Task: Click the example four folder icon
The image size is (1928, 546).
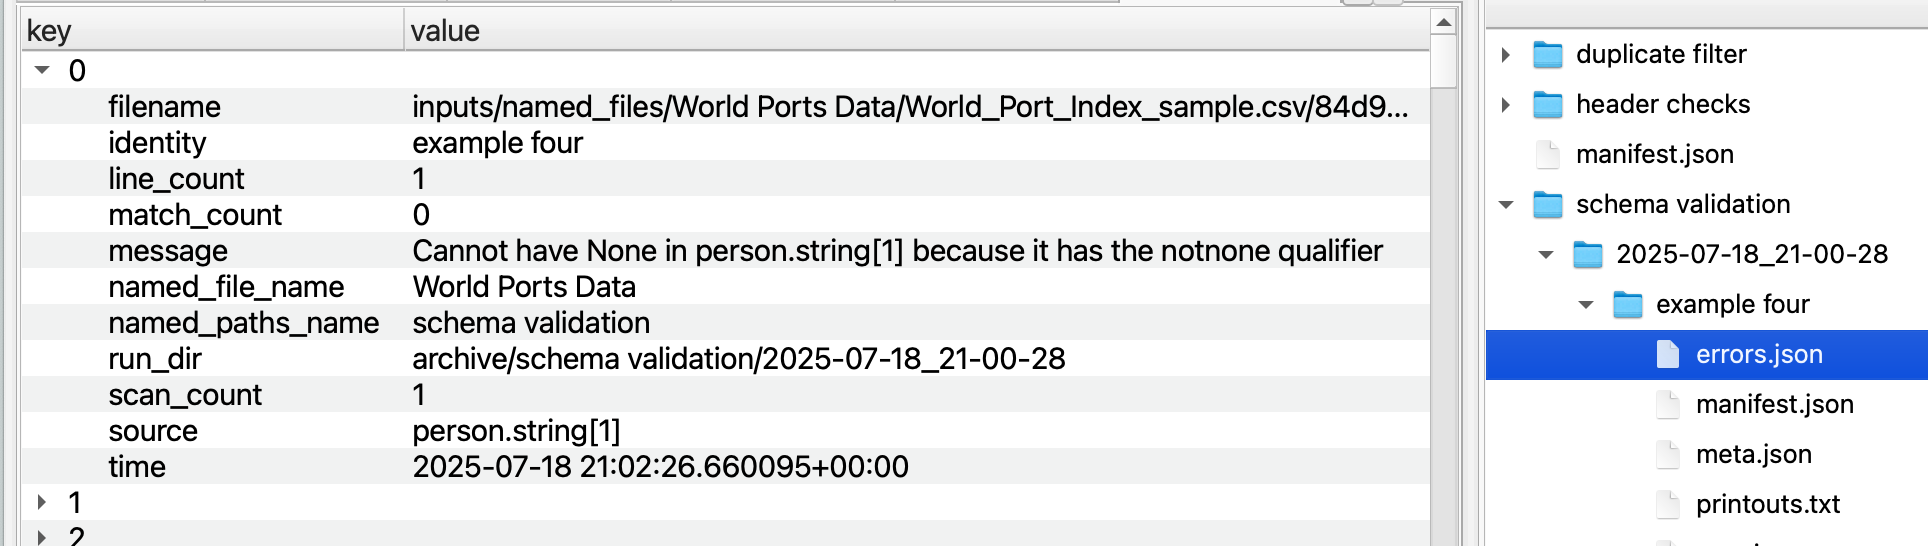Action: tap(1627, 304)
